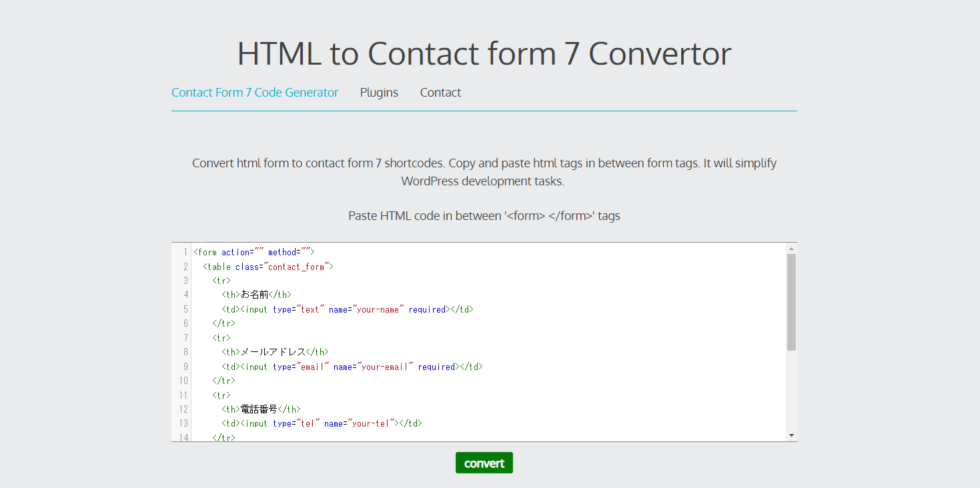The height and width of the screenshot is (488, 980).
Task: Click the 電話番号 header code line
Action: click(x=261, y=409)
